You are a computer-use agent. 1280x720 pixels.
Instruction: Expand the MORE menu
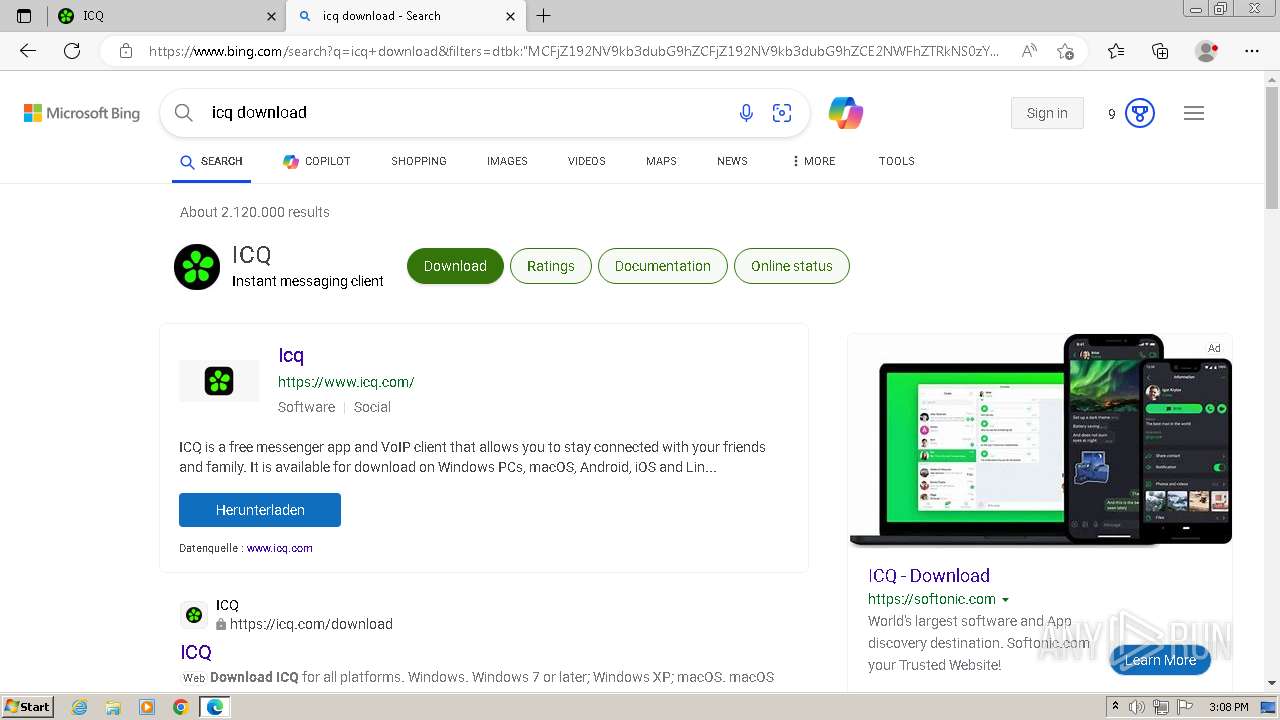coord(813,161)
